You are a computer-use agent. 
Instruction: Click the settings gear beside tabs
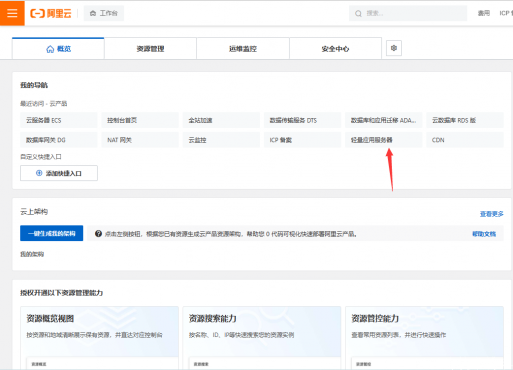(x=394, y=48)
